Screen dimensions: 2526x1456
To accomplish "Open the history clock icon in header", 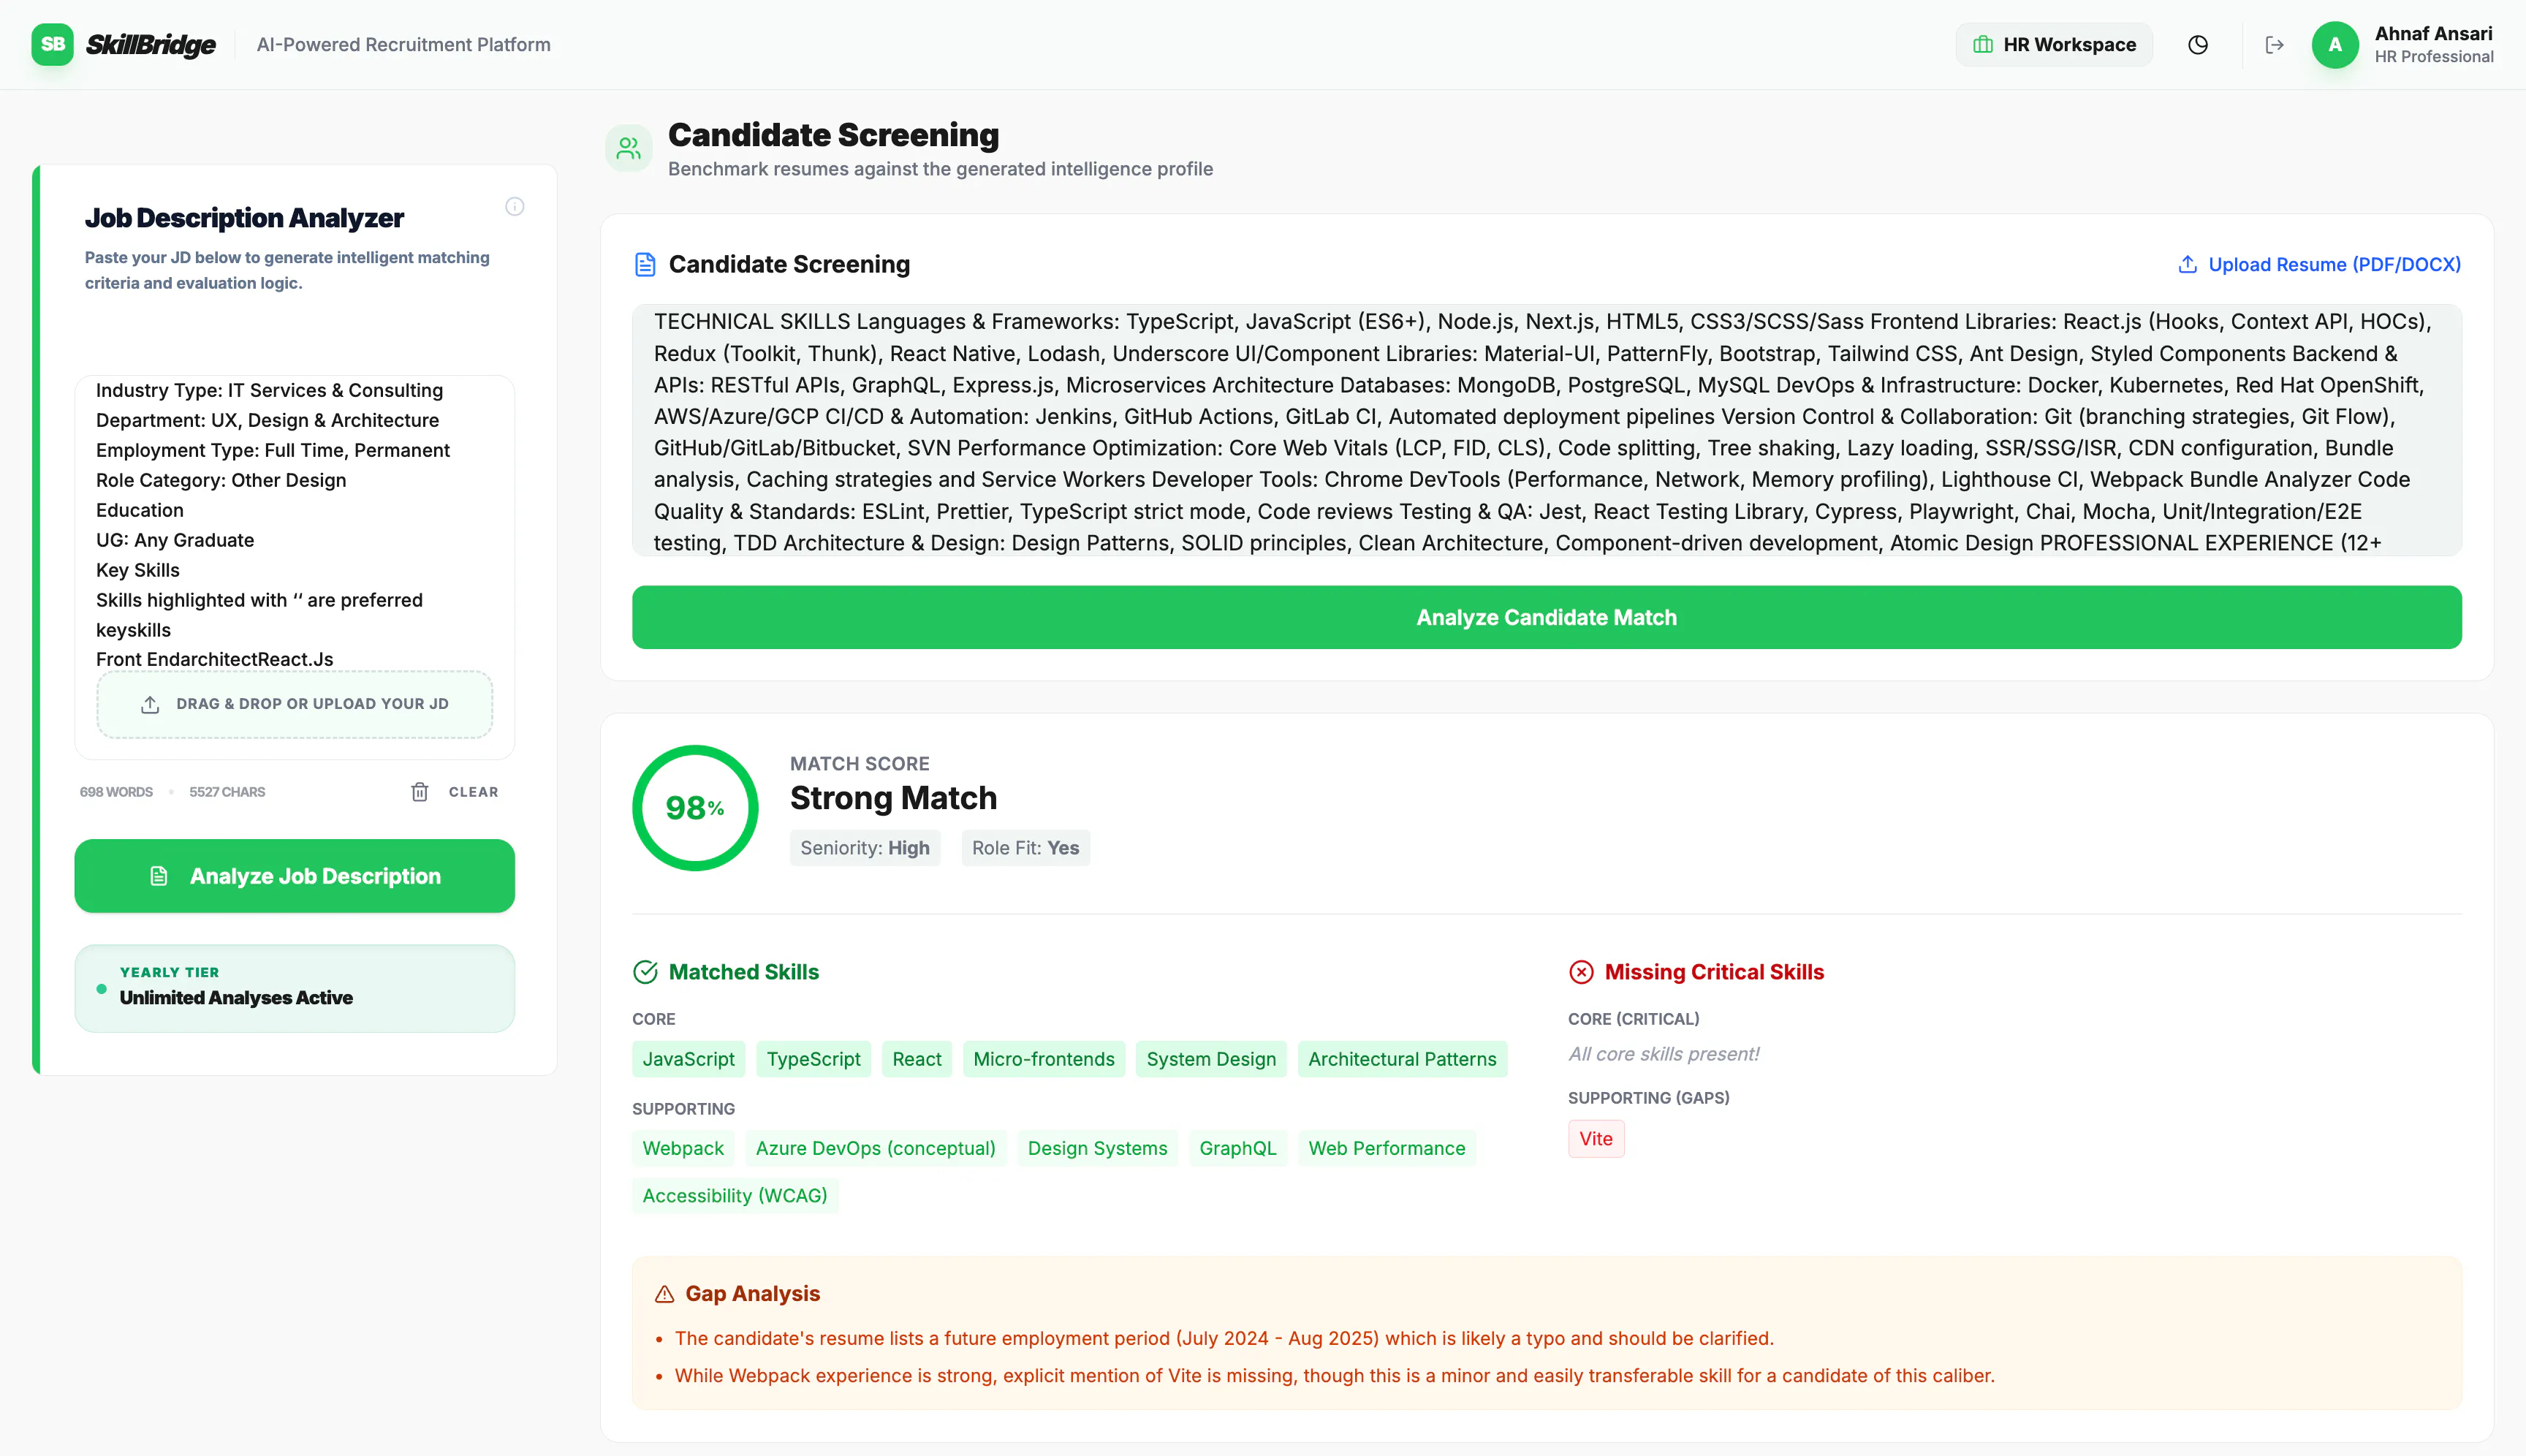I will 2197,45.
